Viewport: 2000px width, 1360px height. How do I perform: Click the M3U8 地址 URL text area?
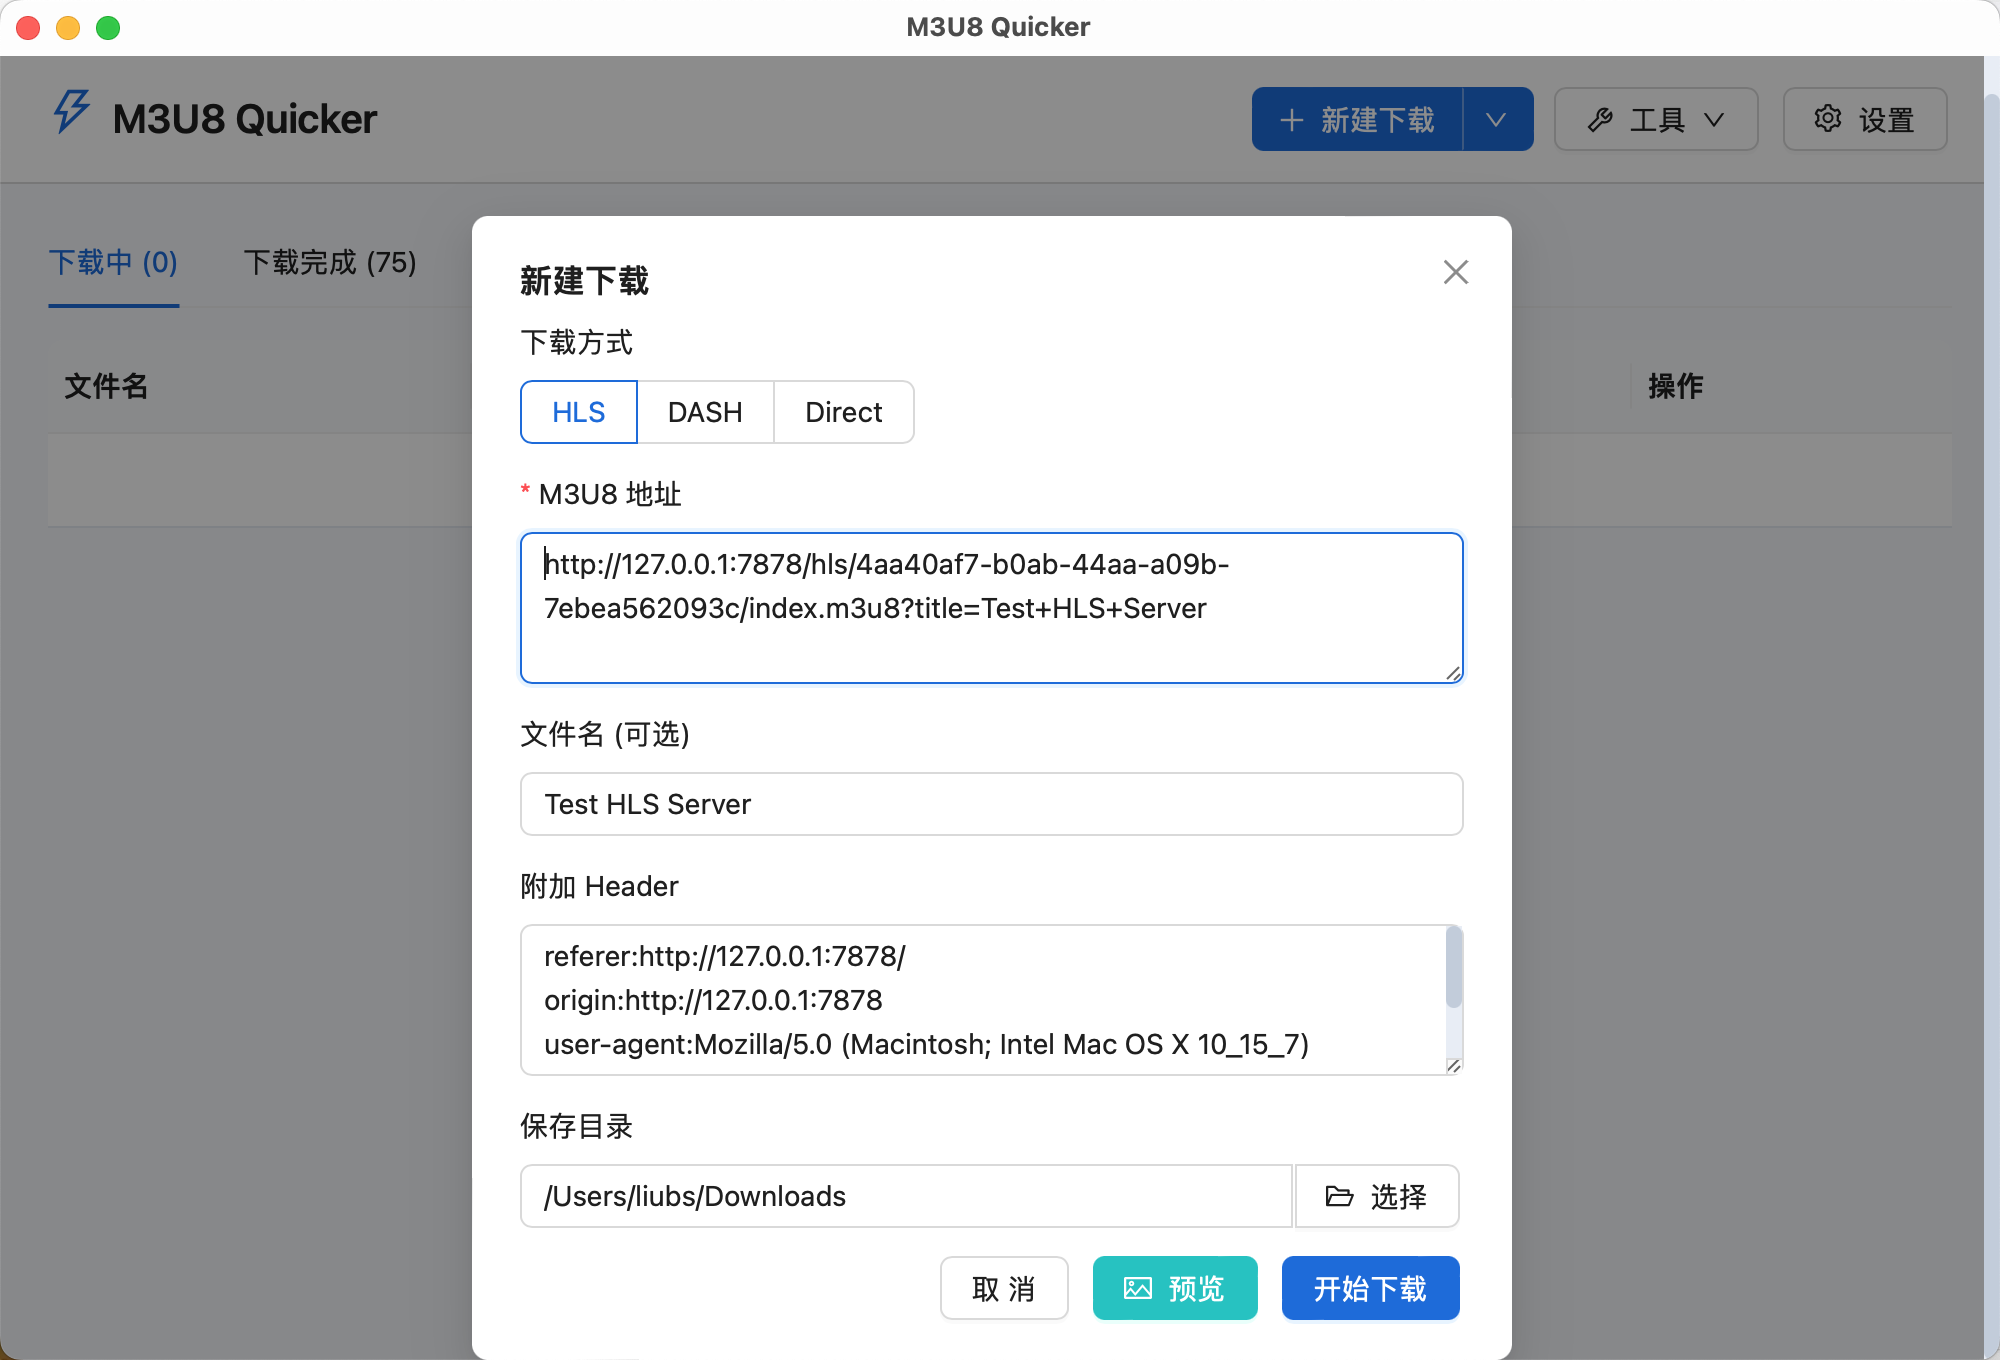click(x=991, y=608)
